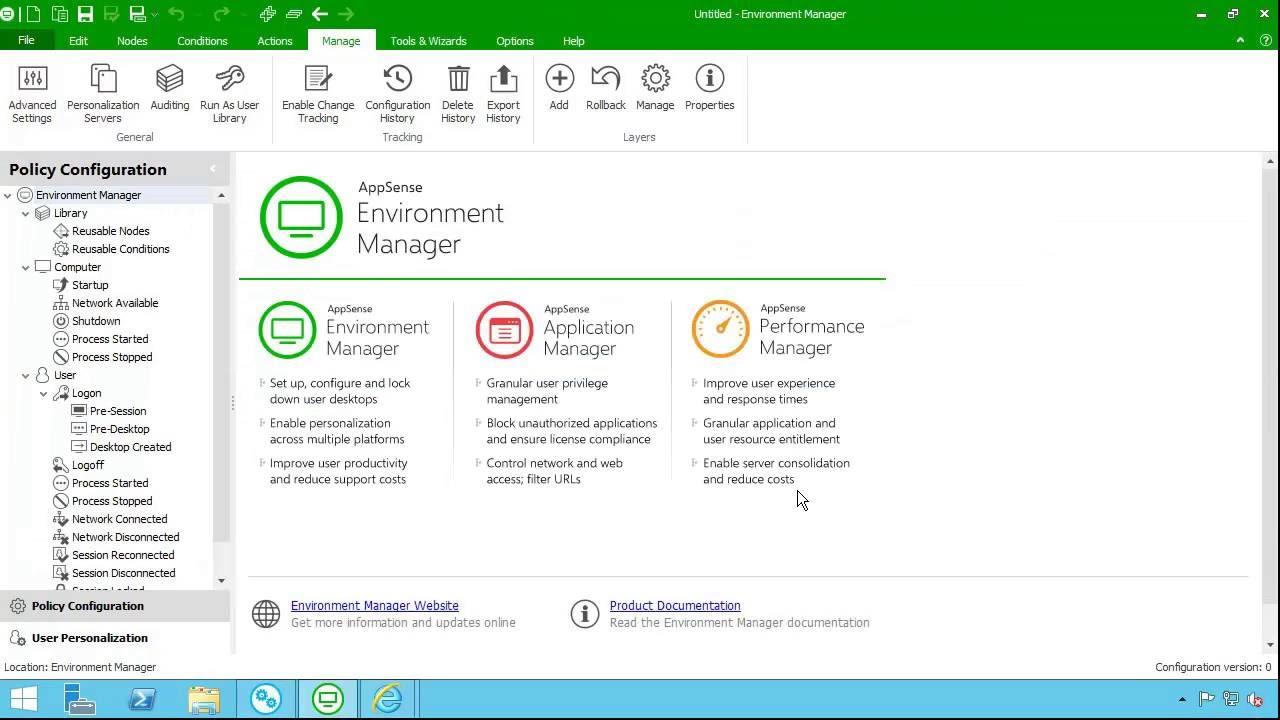
Task: Click the tree scrollbar down arrow
Action: click(x=222, y=580)
